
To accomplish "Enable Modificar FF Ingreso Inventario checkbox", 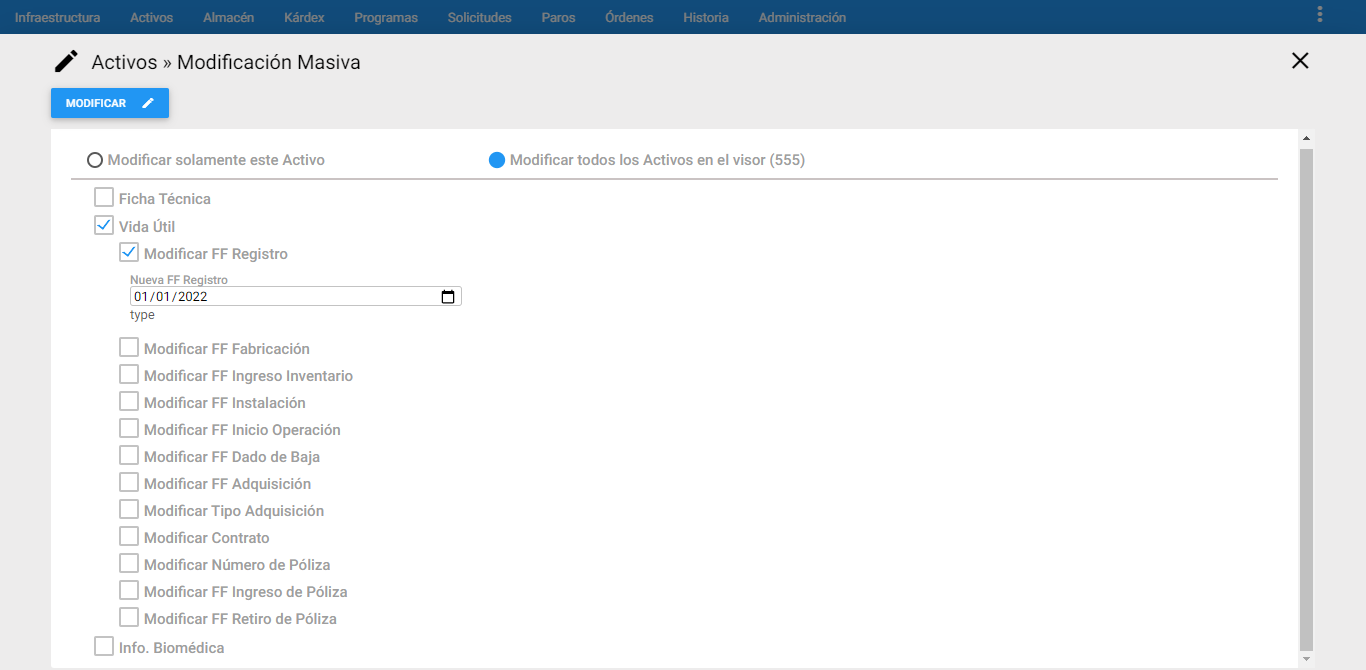I will click(129, 374).
